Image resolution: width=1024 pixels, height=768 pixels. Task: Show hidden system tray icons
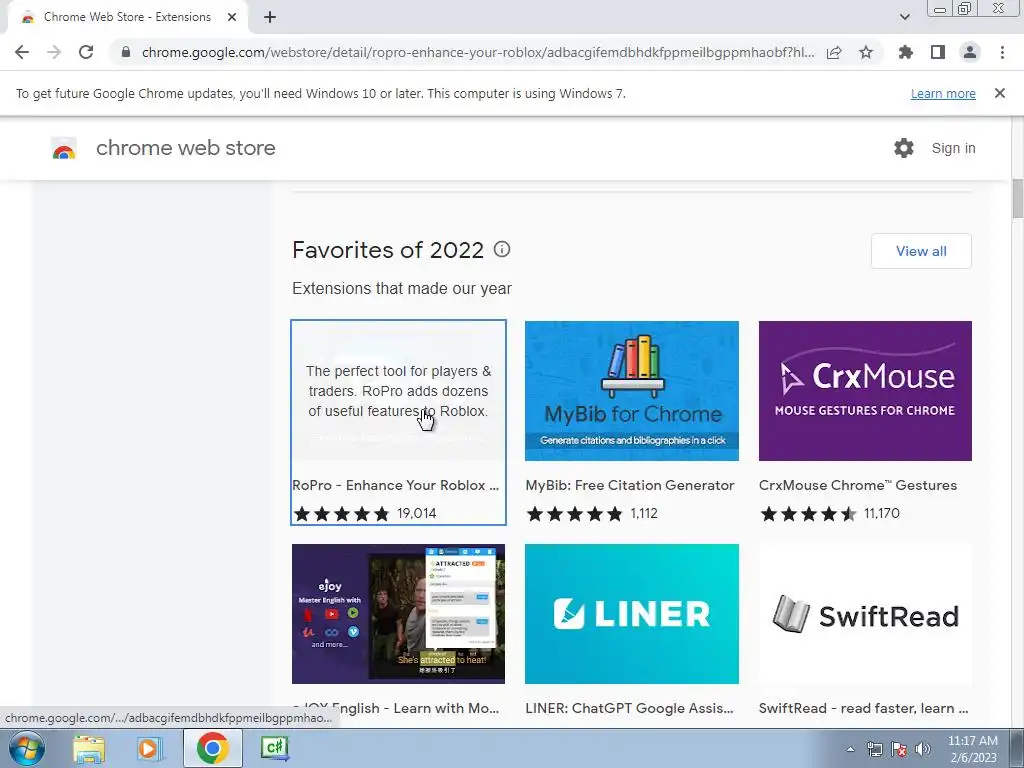(x=850, y=749)
